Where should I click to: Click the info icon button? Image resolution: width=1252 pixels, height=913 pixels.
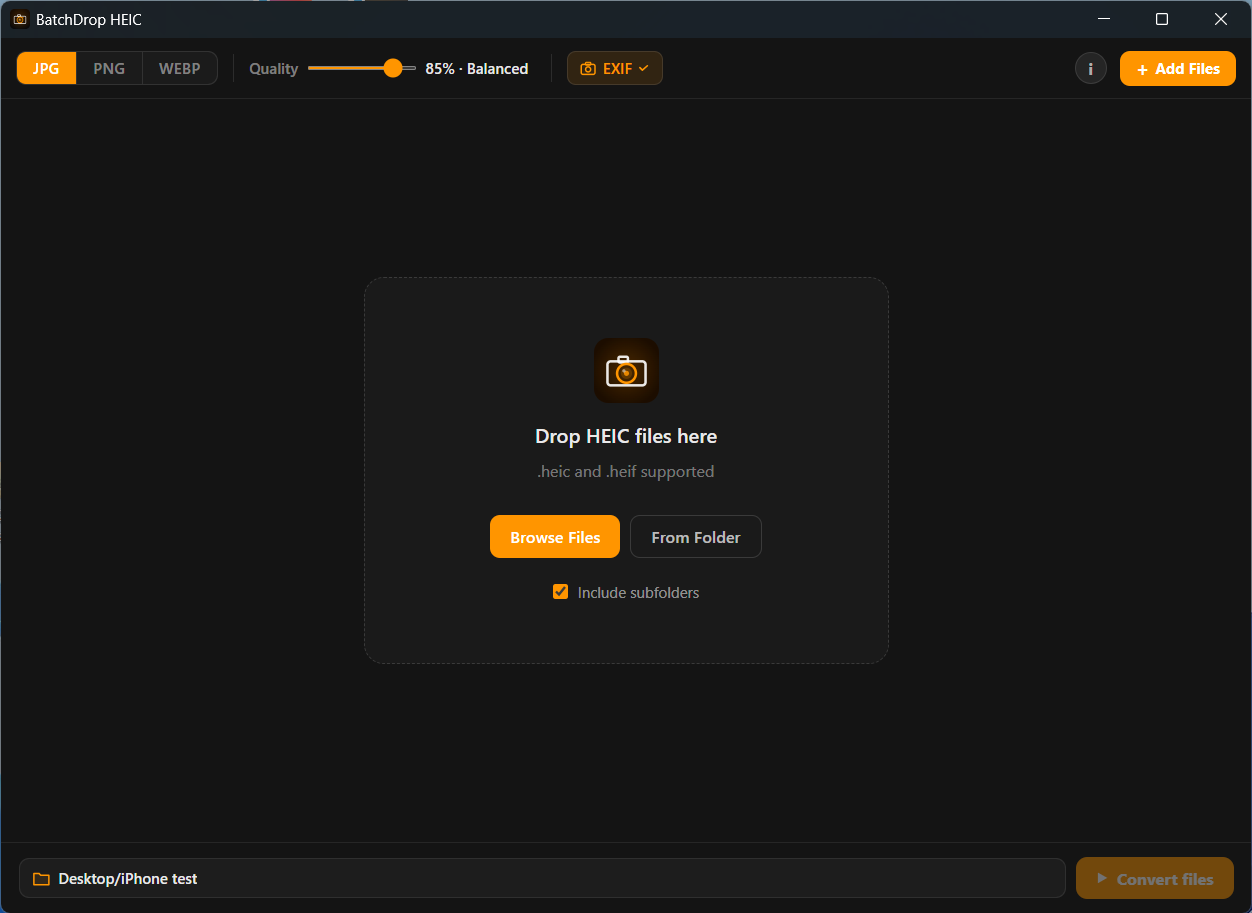pos(1091,68)
